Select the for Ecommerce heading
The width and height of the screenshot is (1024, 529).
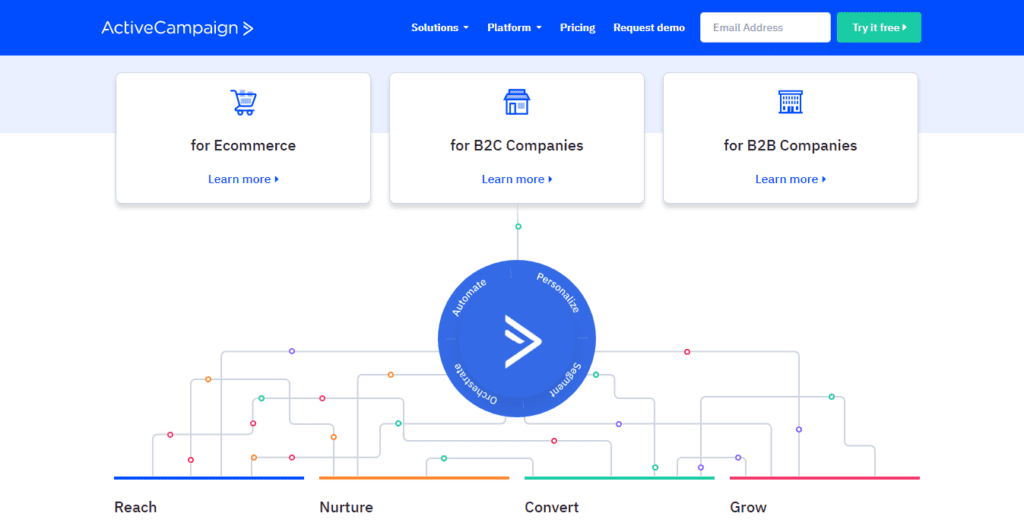243,145
